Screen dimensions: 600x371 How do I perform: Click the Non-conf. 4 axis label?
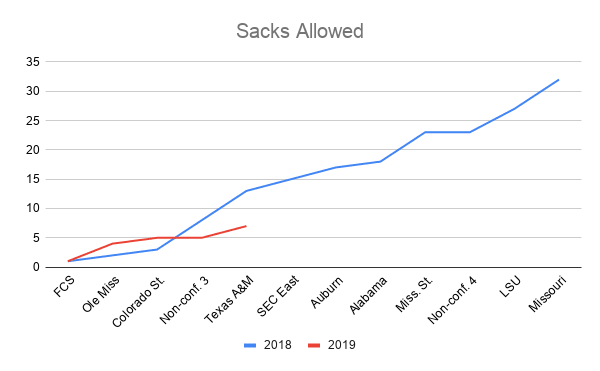pyautogui.click(x=452, y=300)
